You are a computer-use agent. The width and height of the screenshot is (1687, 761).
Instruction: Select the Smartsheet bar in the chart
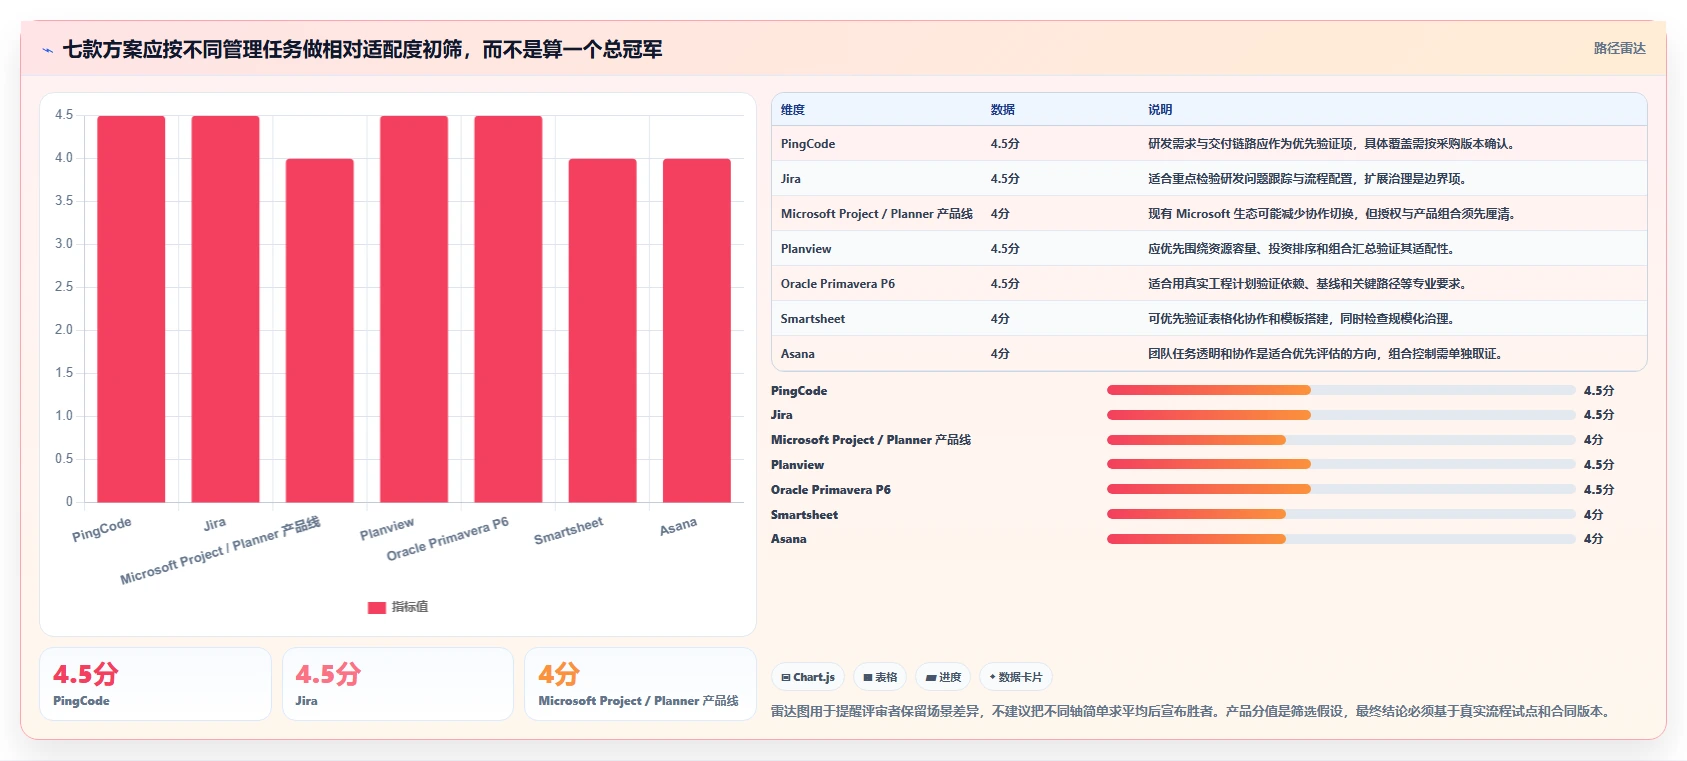pos(602,330)
